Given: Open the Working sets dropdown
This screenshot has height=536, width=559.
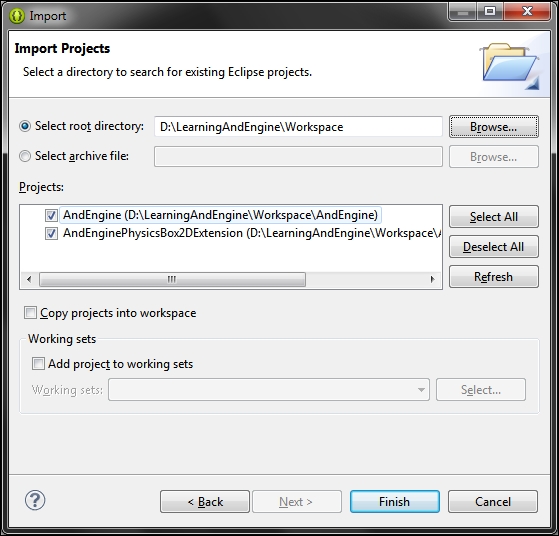Looking at the screenshot, I should click(x=269, y=390).
